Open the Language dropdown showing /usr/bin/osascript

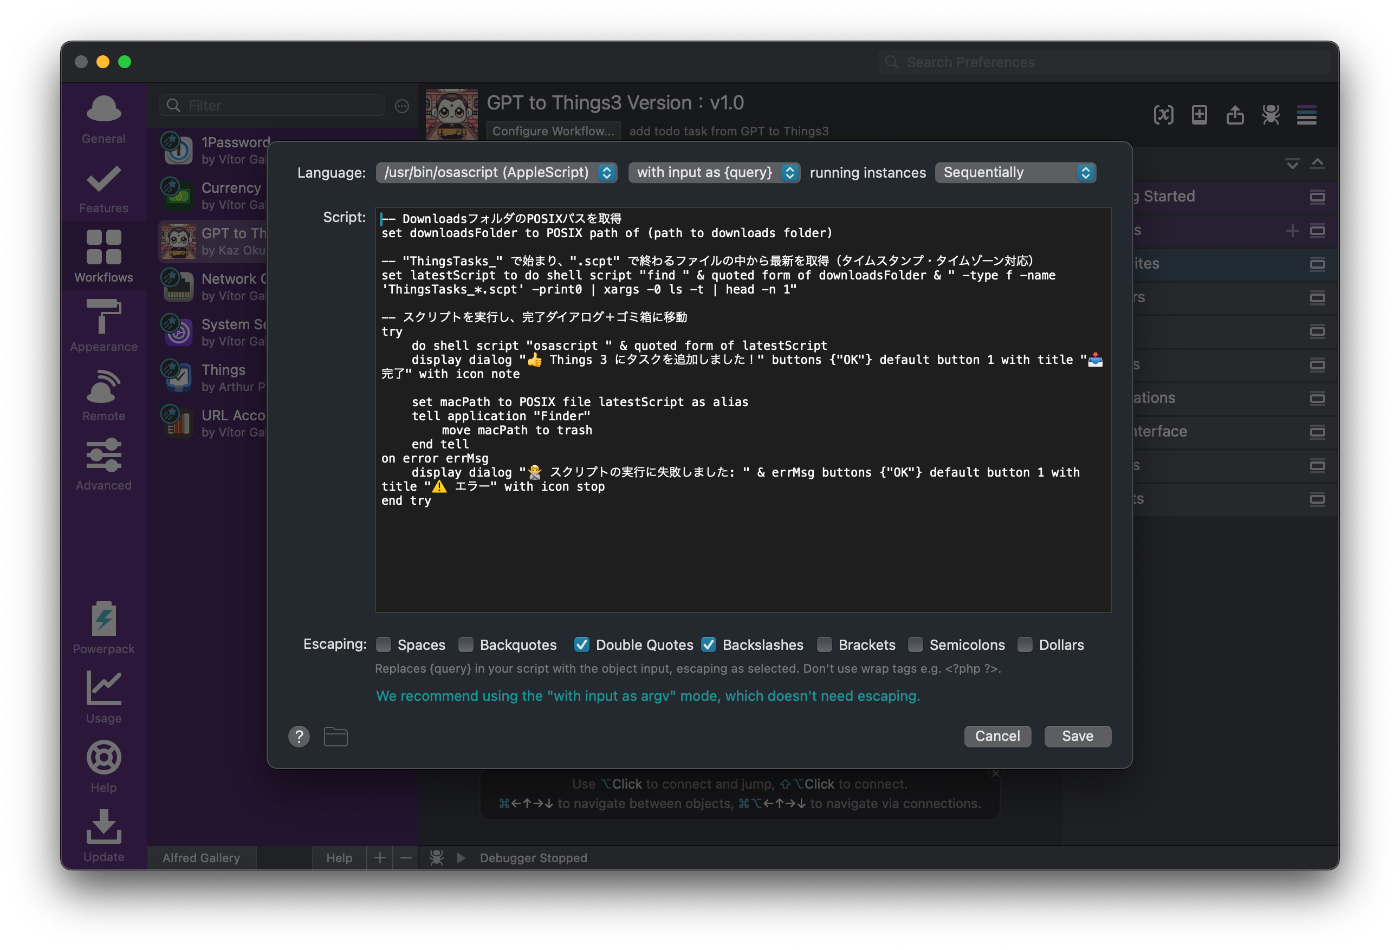(x=497, y=173)
